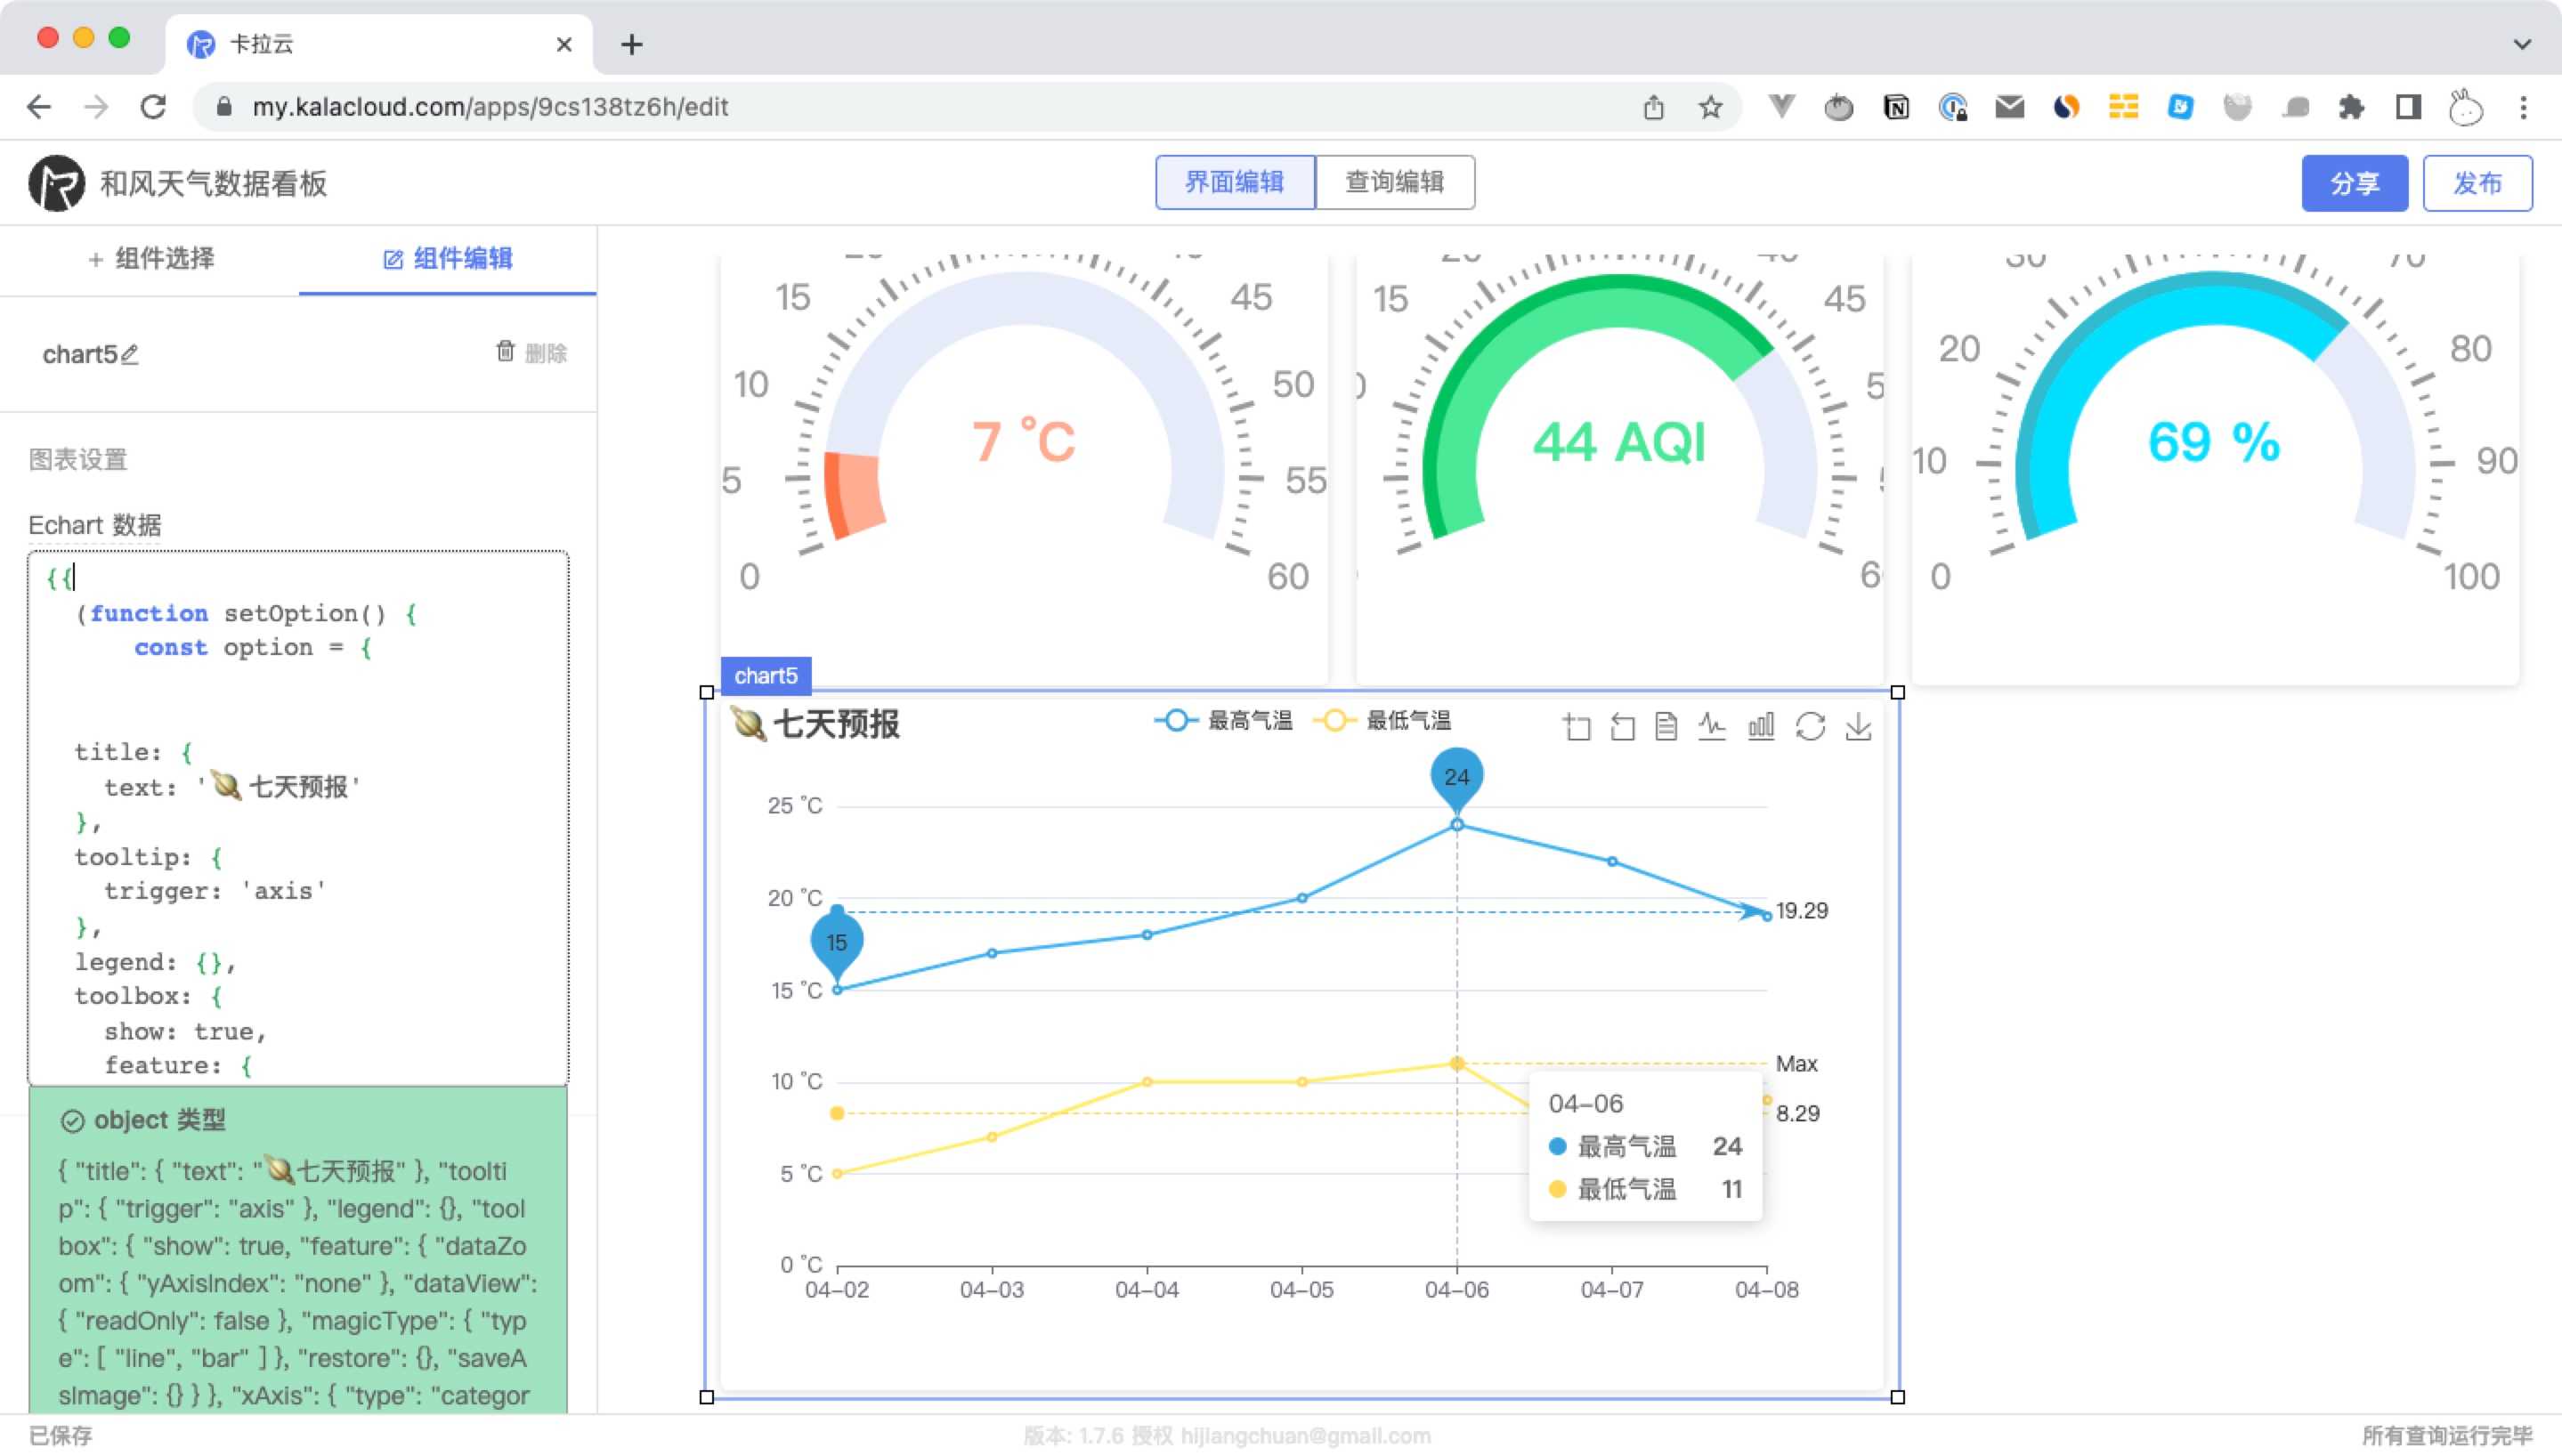Open the chart data view icon
This screenshot has height=1456, width=2562.
[1666, 727]
